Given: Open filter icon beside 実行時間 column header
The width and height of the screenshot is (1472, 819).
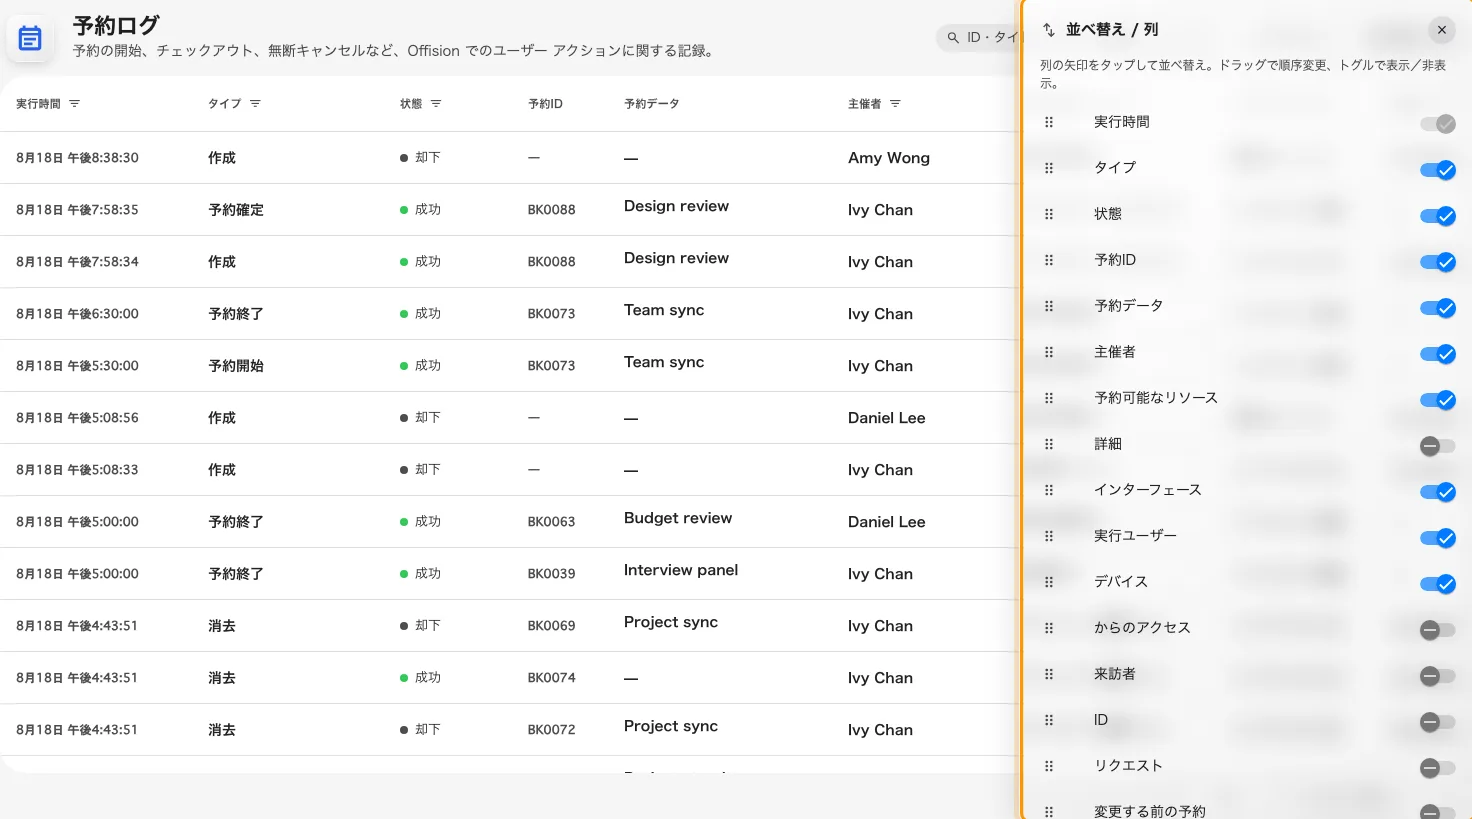Looking at the screenshot, I should pos(74,104).
